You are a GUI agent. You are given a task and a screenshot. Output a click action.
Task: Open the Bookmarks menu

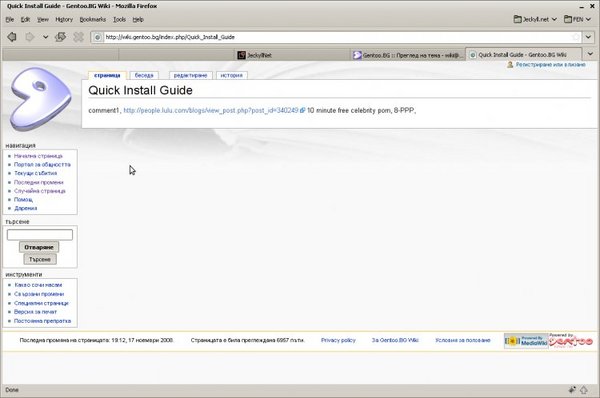tap(93, 20)
